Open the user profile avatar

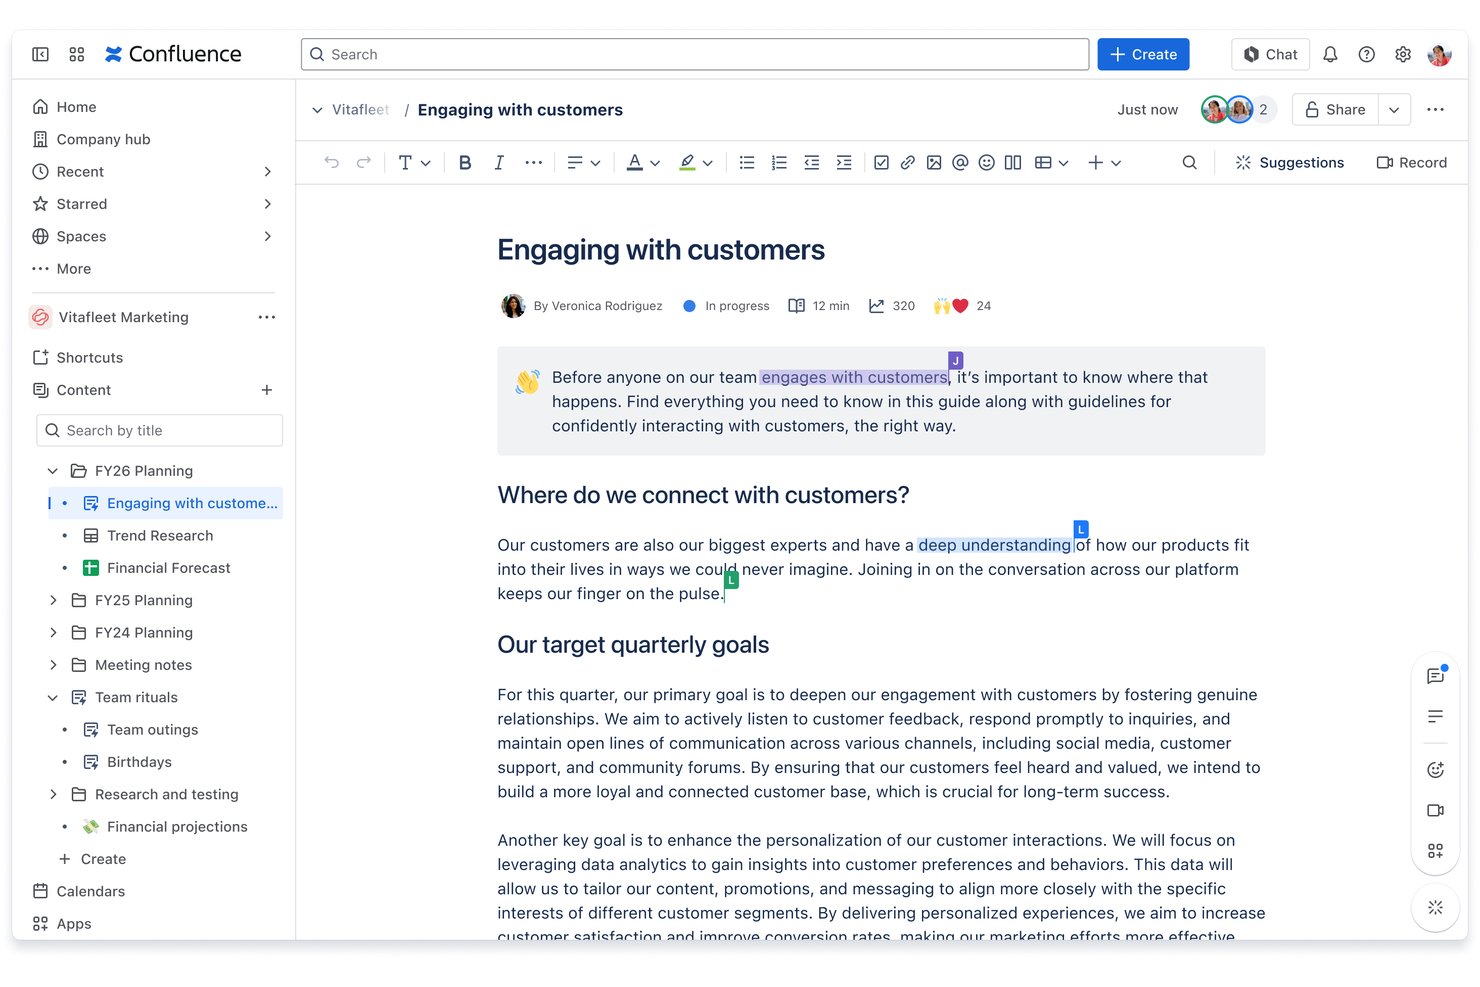tap(1440, 54)
